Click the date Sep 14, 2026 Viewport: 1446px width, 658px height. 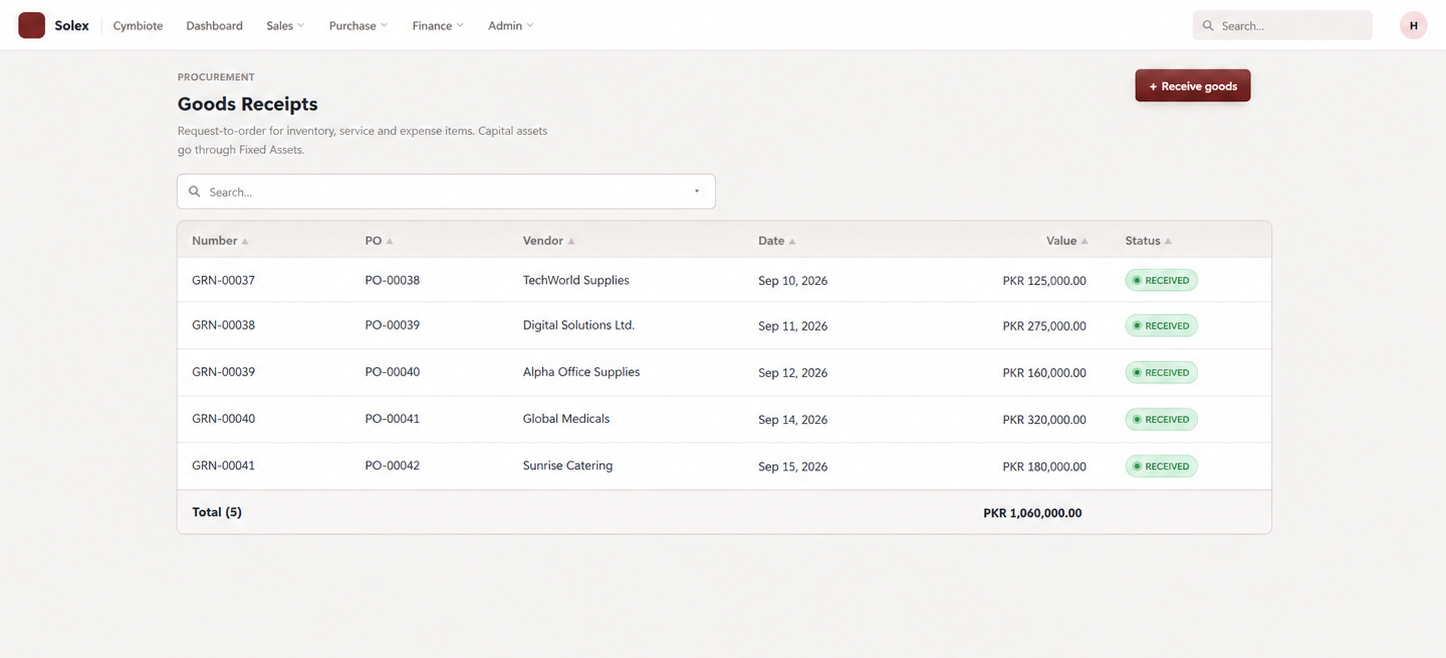[793, 420]
